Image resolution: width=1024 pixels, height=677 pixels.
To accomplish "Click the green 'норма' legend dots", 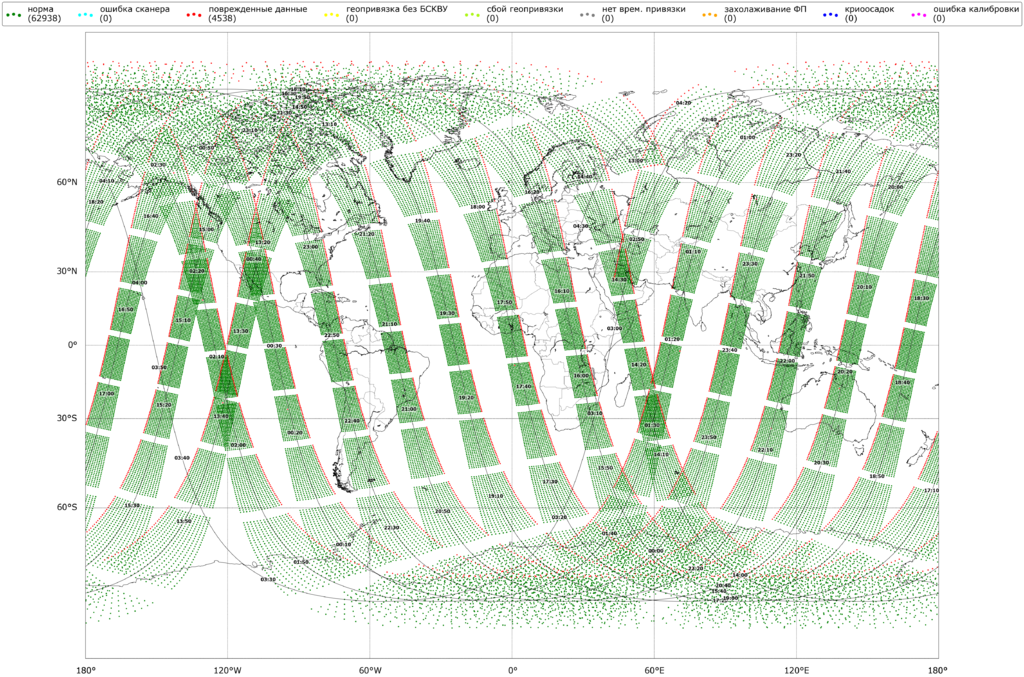I will [x=13, y=14].
